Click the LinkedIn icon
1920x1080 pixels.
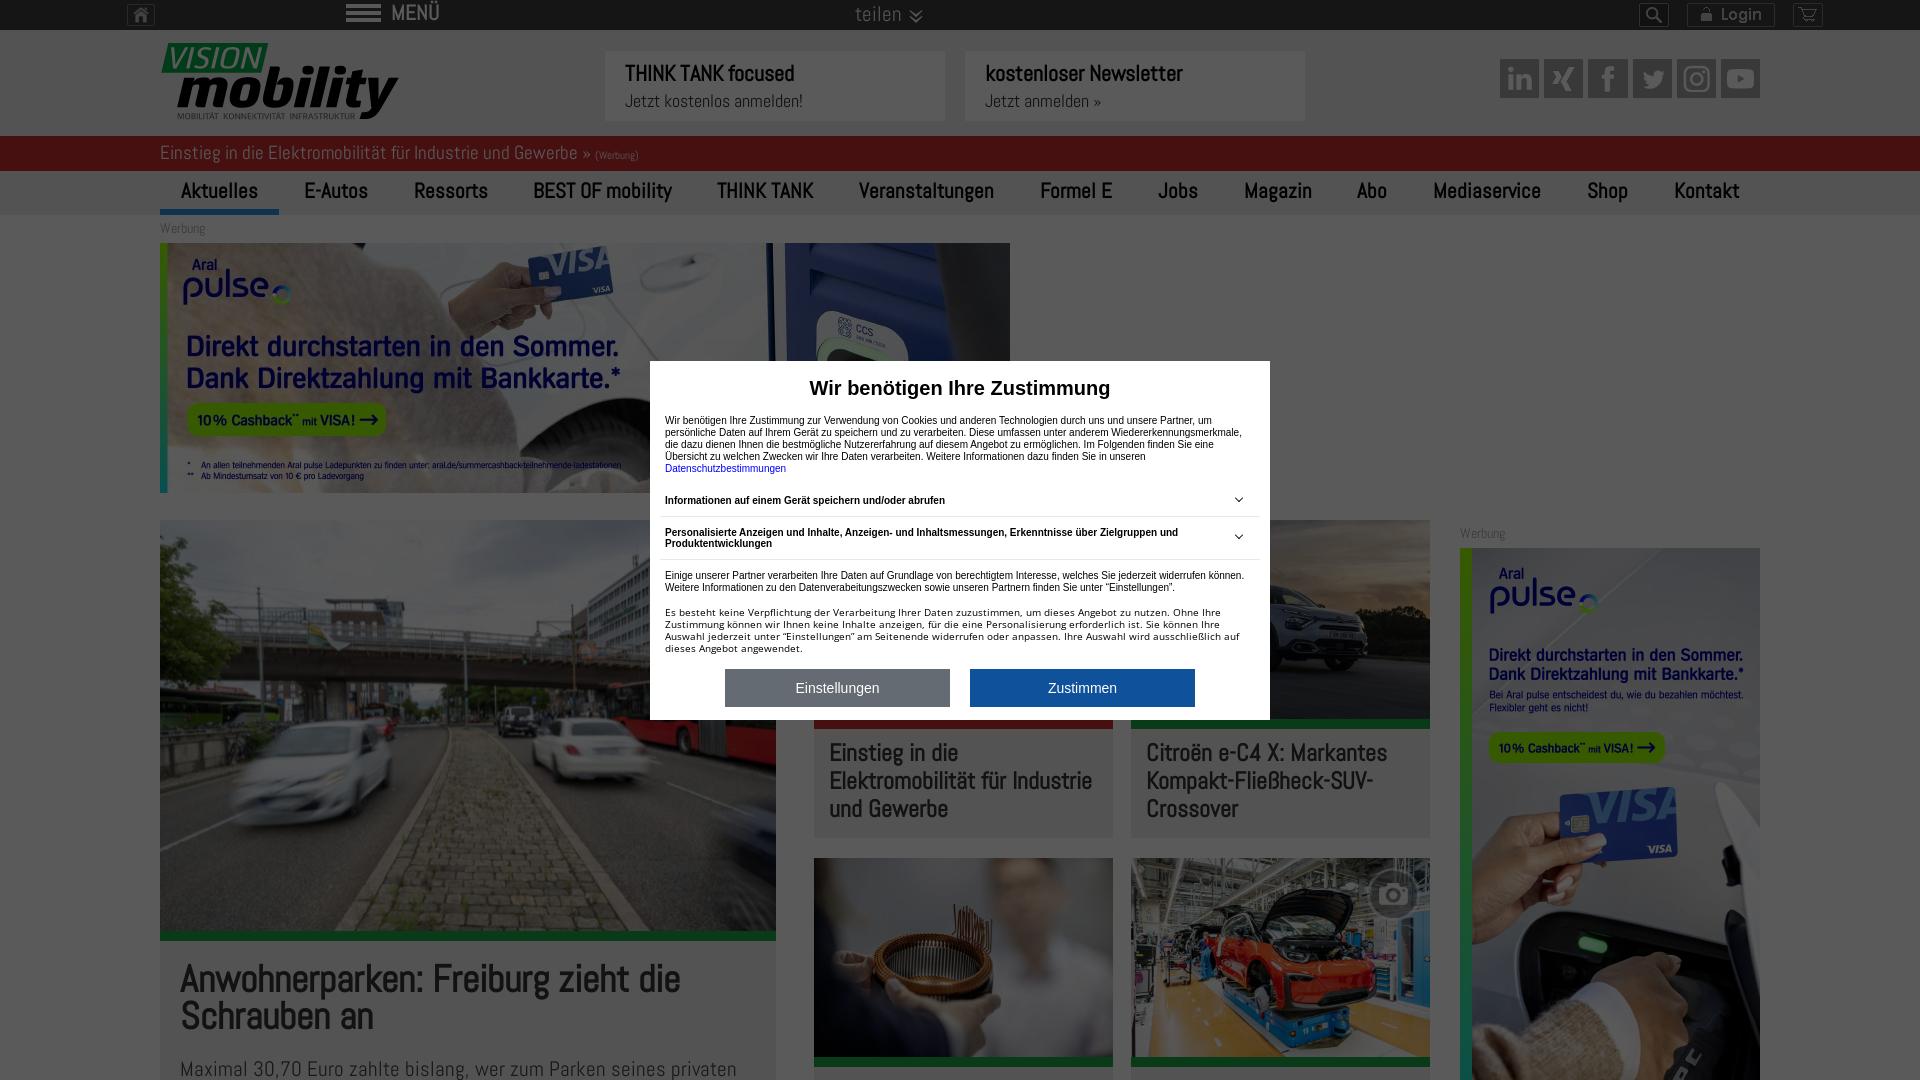coord(1519,78)
